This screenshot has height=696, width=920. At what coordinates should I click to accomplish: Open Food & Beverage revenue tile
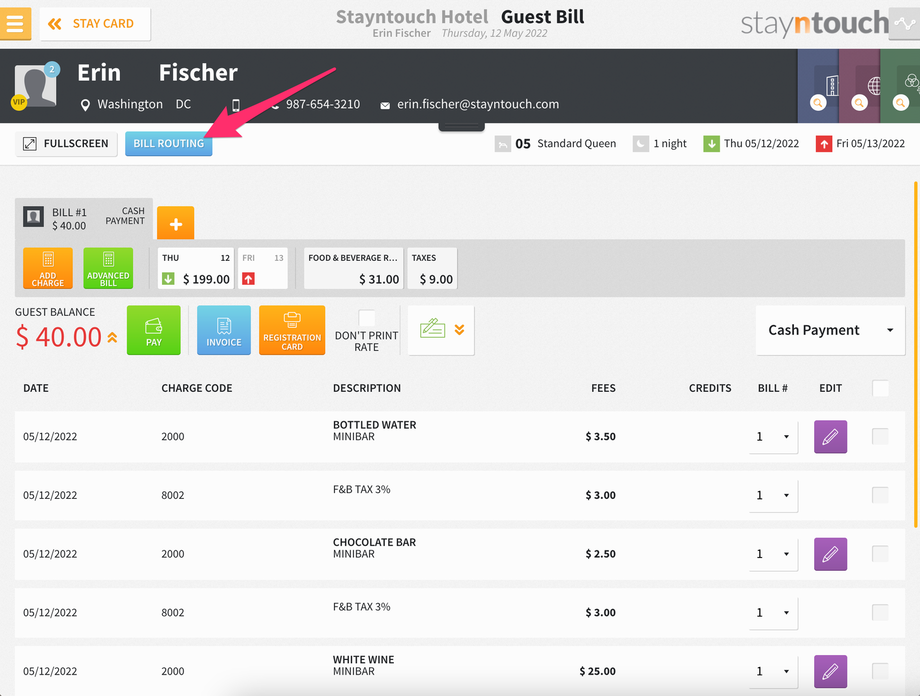point(353,268)
